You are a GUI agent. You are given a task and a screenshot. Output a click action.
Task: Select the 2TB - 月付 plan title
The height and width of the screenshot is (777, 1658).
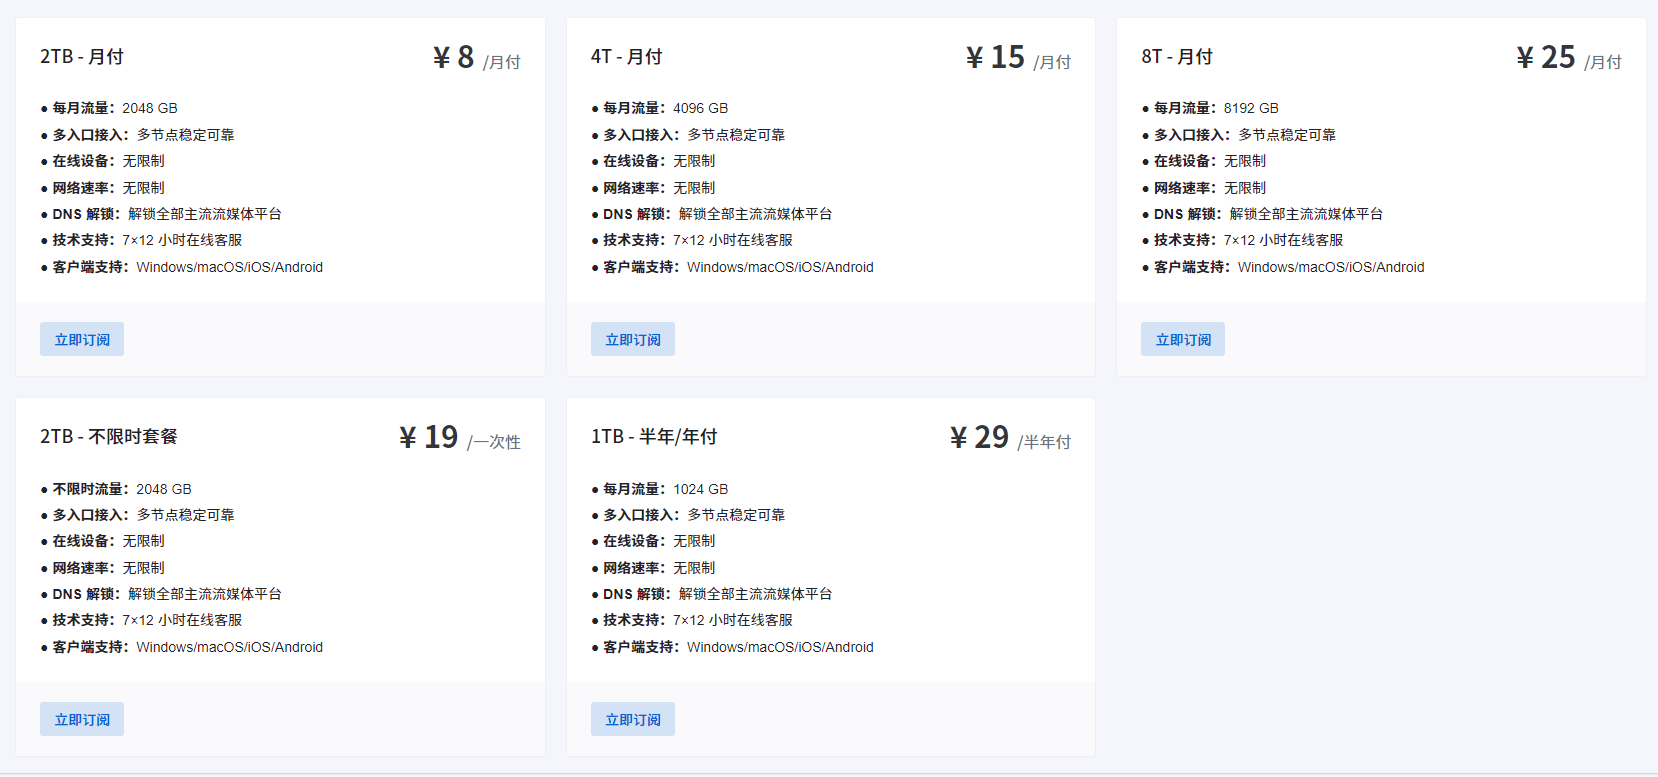point(82,57)
